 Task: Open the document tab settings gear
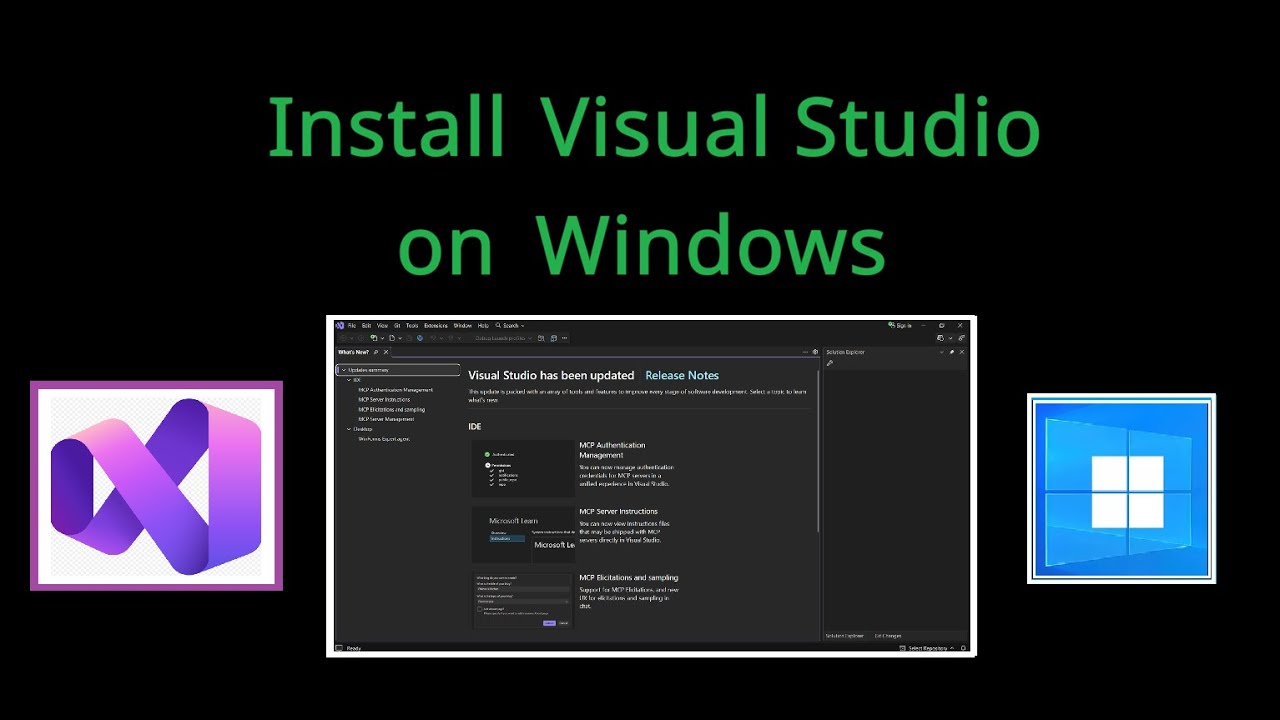(815, 352)
